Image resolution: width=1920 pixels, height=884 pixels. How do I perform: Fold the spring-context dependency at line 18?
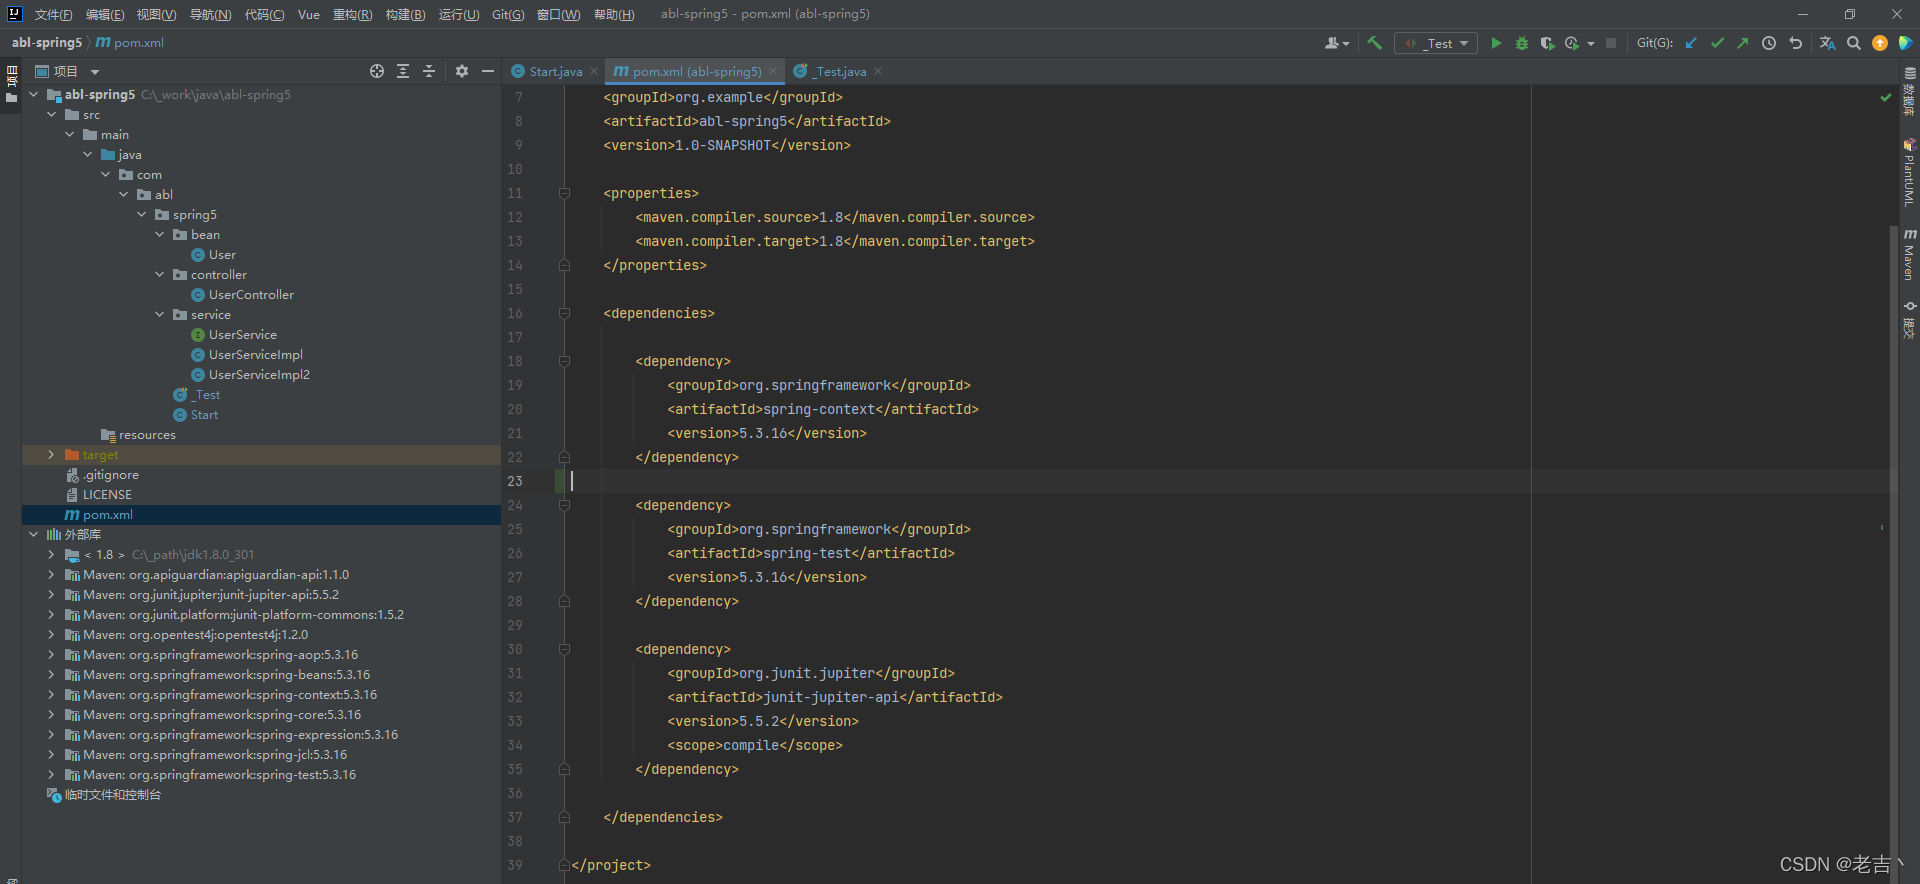[564, 361]
